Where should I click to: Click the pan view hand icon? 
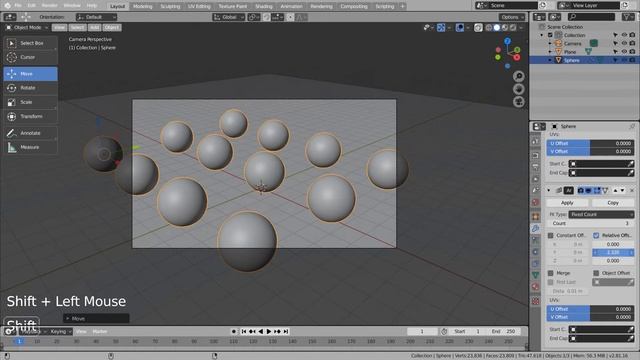[x=519, y=89]
